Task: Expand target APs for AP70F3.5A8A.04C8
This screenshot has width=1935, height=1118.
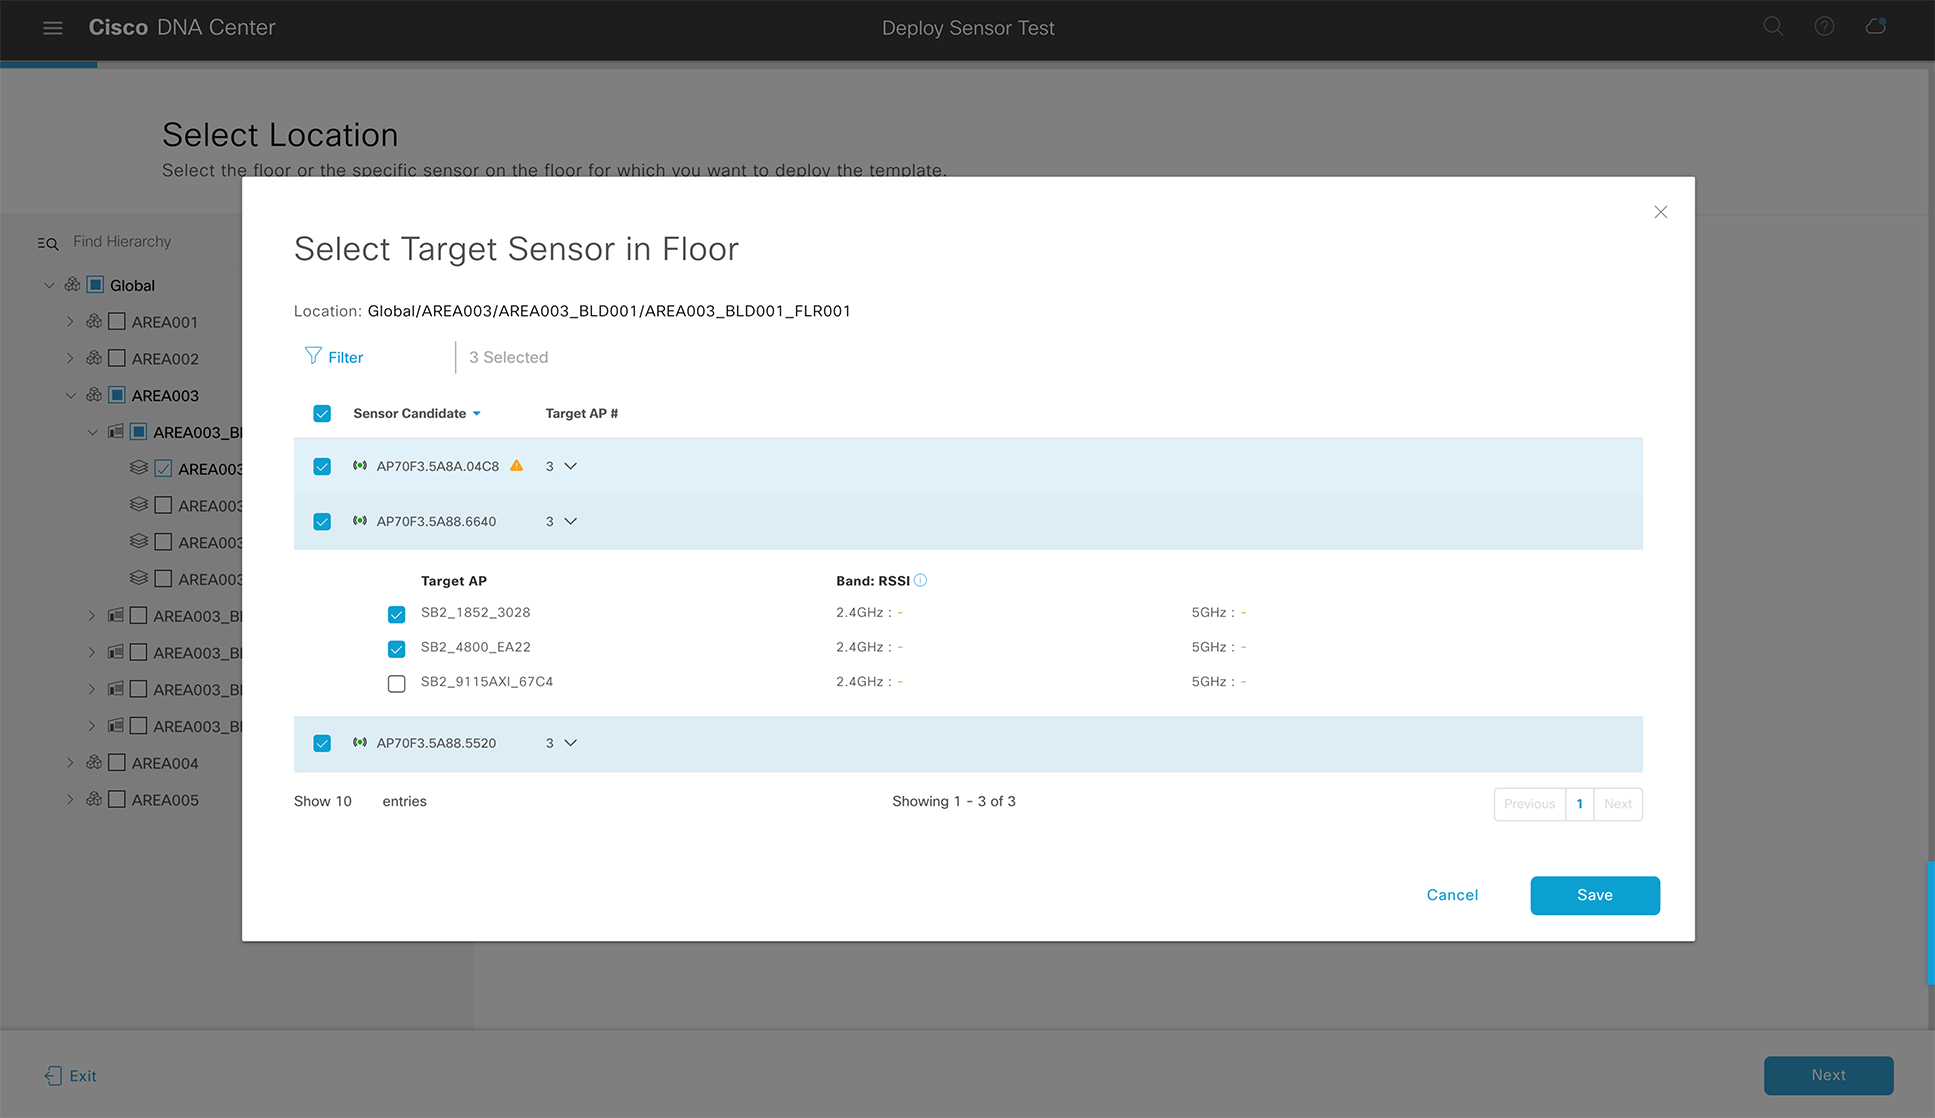Action: pyautogui.click(x=571, y=466)
